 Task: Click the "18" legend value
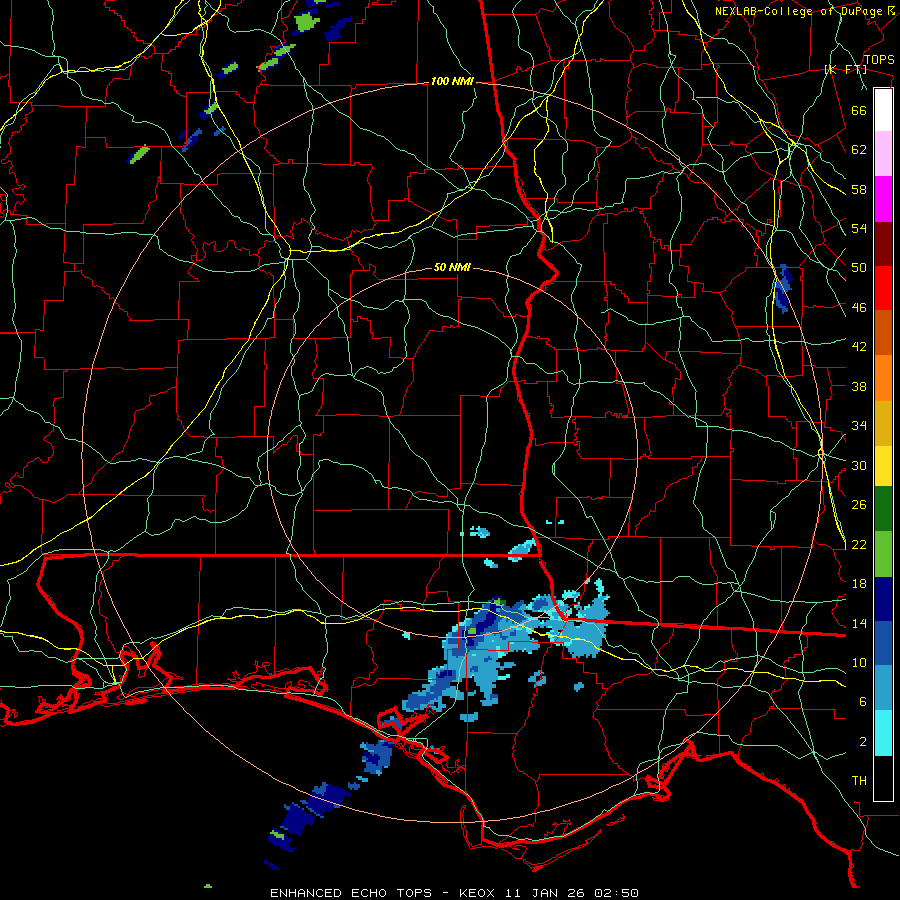tap(859, 584)
